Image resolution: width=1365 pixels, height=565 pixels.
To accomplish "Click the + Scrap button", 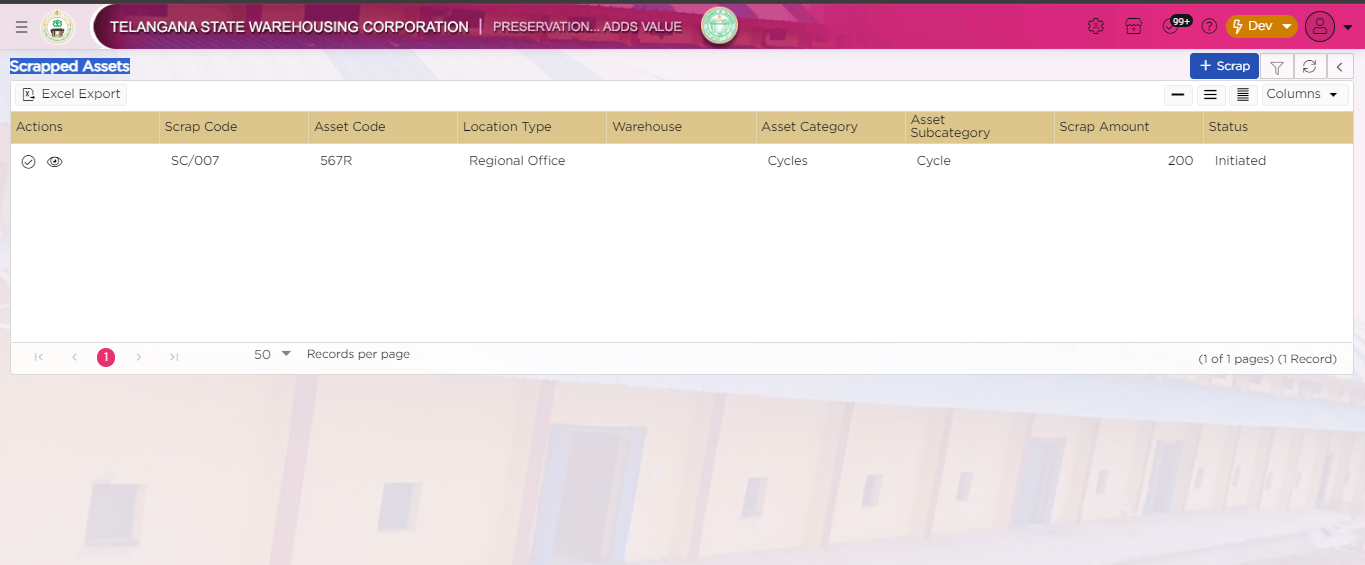I will 1224,66.
